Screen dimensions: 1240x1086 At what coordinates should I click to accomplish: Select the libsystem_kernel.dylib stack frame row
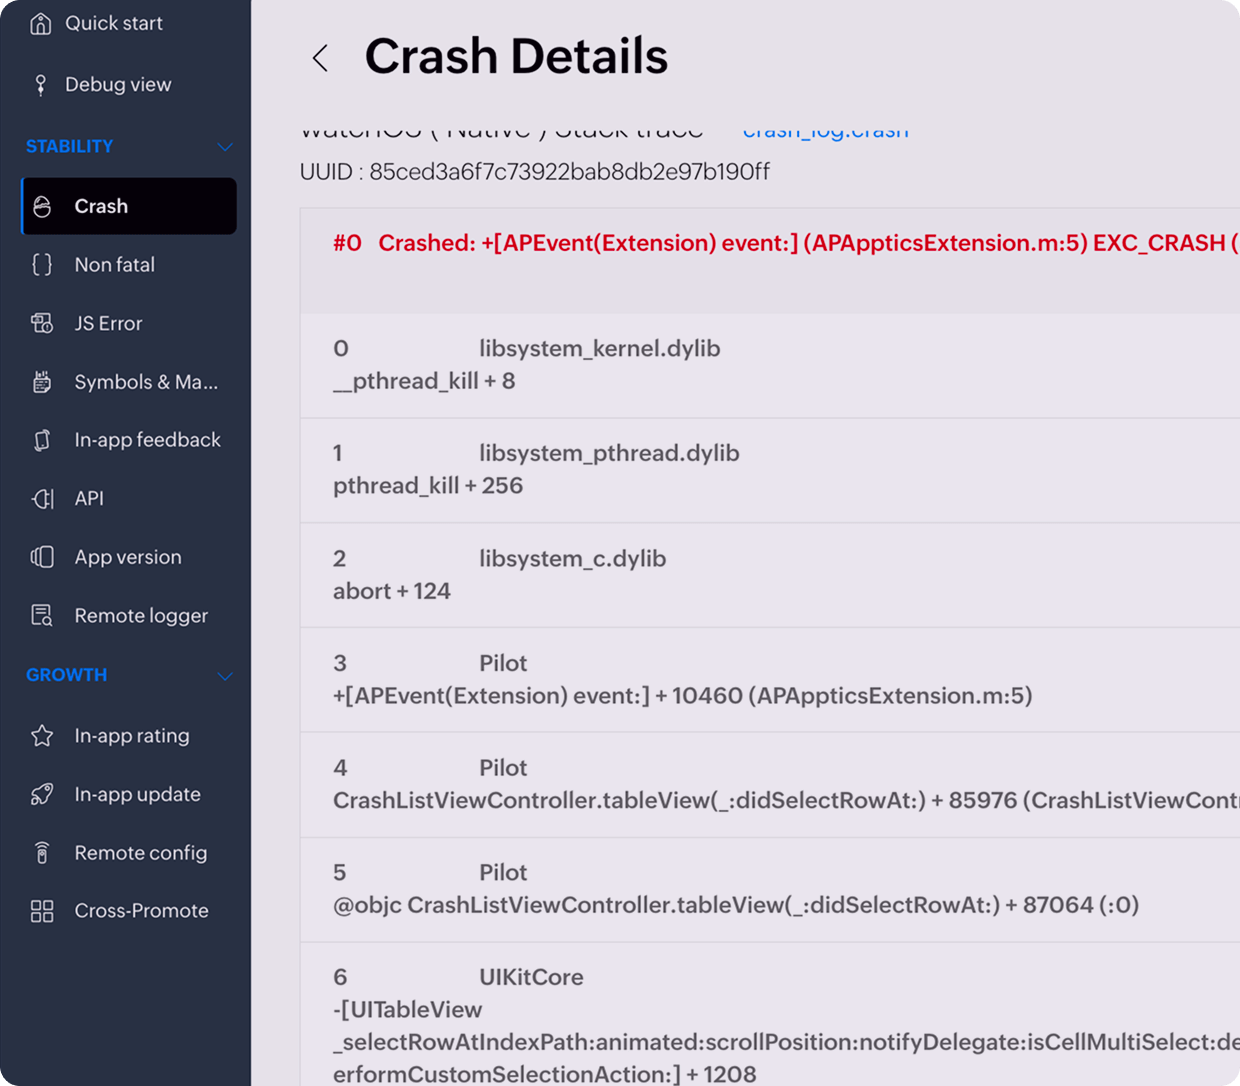(x=600, y=364)
